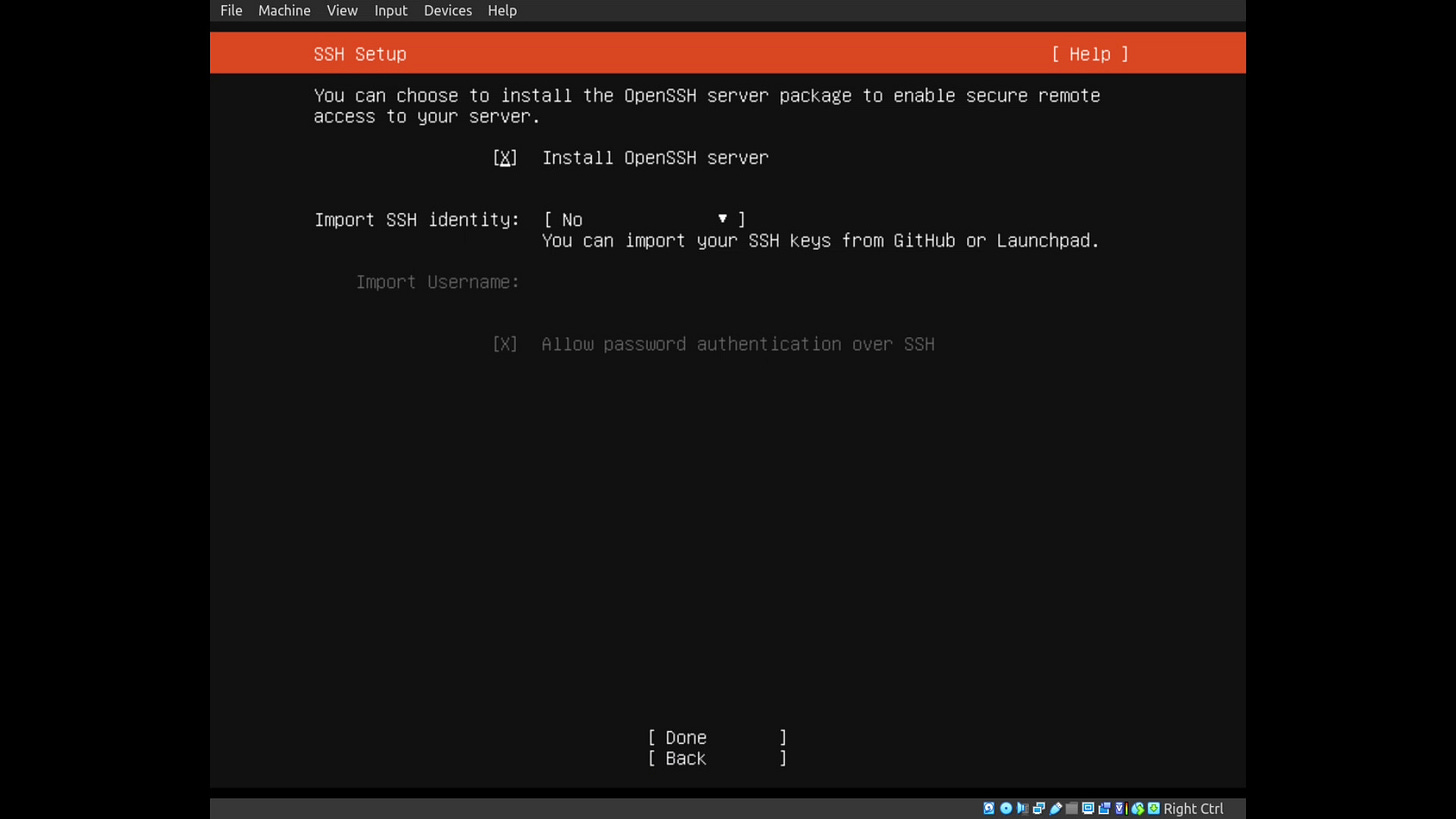The height and width of the screenshot is (819, 1456).
Task: Toggle Allow password authentication over SSH
Action: (504, 344)
